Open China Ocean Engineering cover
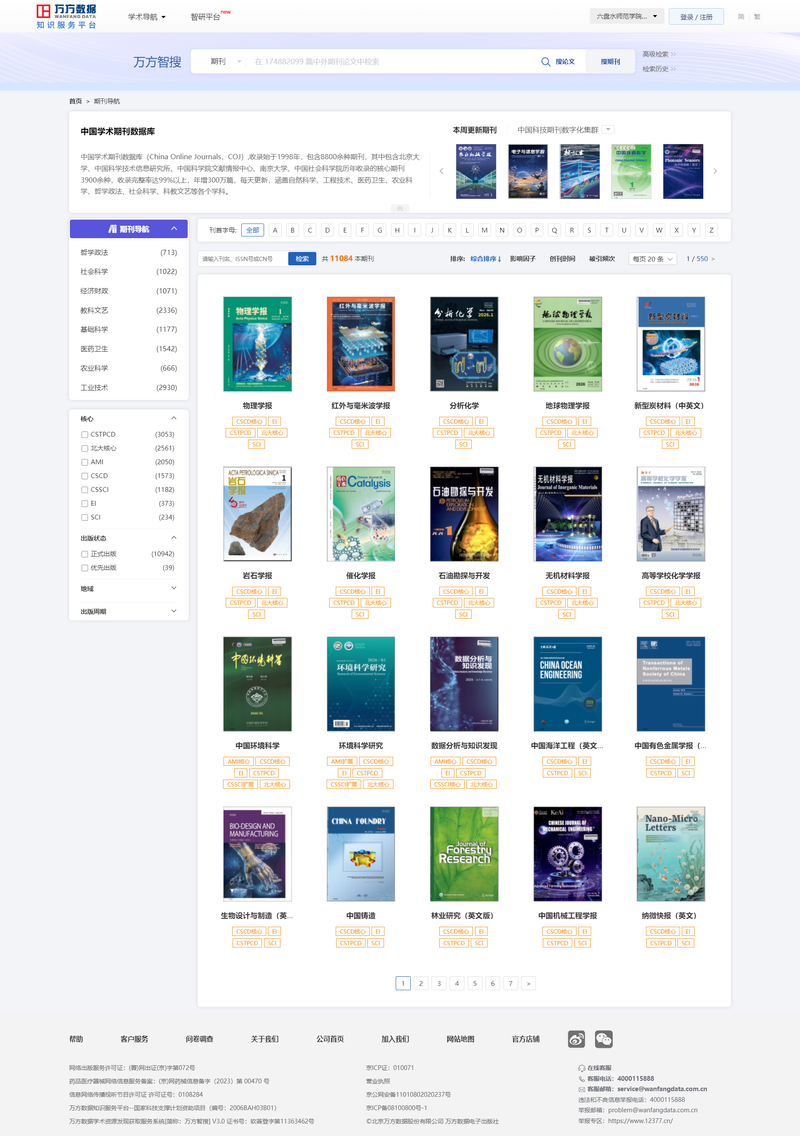 (x=567, y=684)
